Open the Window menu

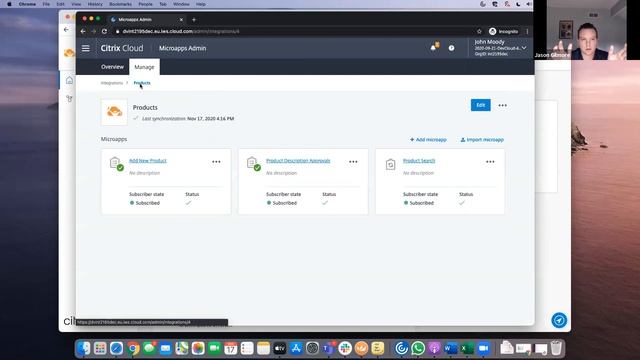point(181,4)
